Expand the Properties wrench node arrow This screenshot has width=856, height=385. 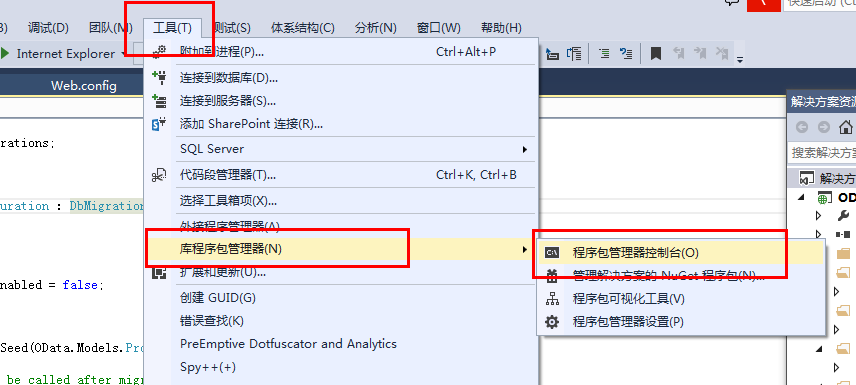(818, 216)
